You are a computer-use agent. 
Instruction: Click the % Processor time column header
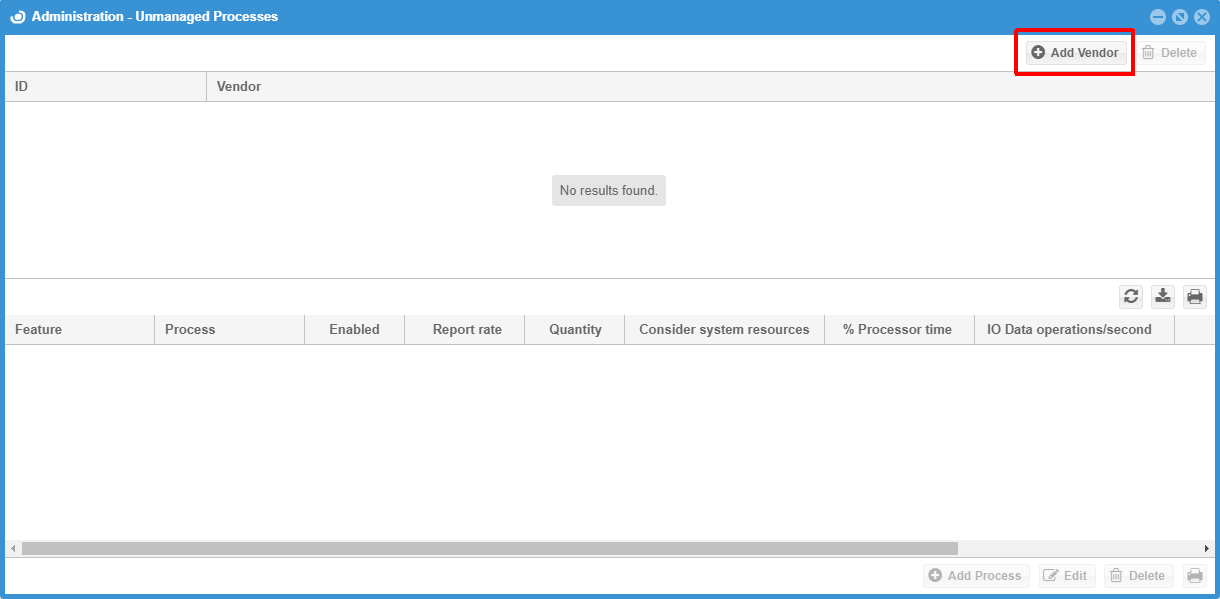point(897,330)
